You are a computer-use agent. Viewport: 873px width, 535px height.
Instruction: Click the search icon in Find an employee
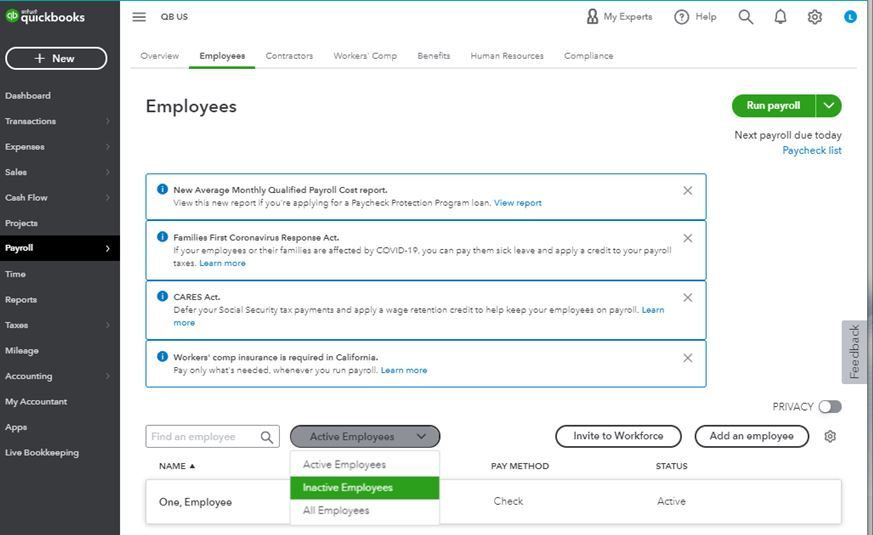[x=267, y=437]
